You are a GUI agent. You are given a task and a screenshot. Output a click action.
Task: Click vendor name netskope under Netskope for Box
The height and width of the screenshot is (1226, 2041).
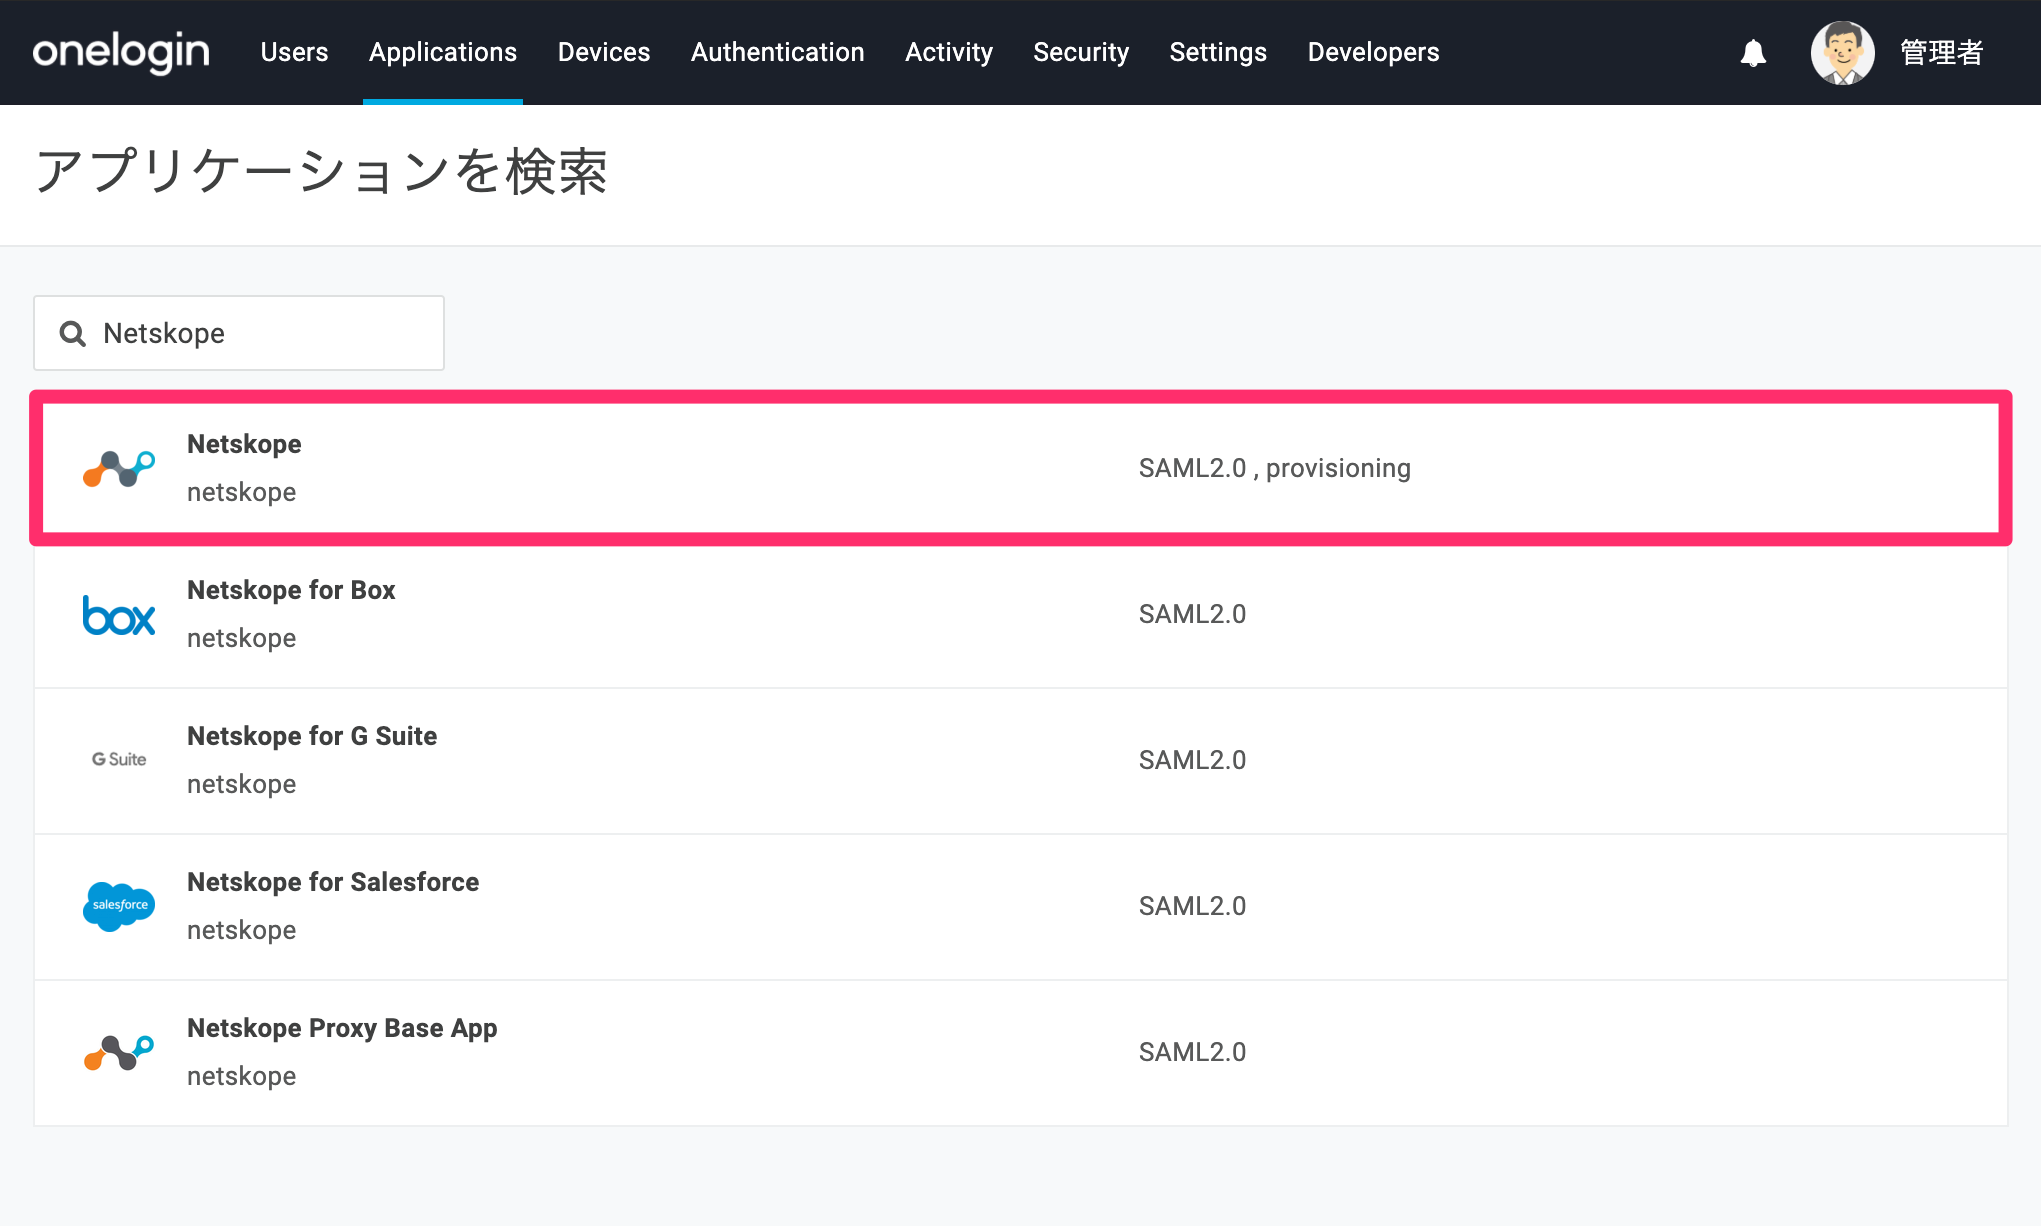pyautogui.click(x=241, y=639)
